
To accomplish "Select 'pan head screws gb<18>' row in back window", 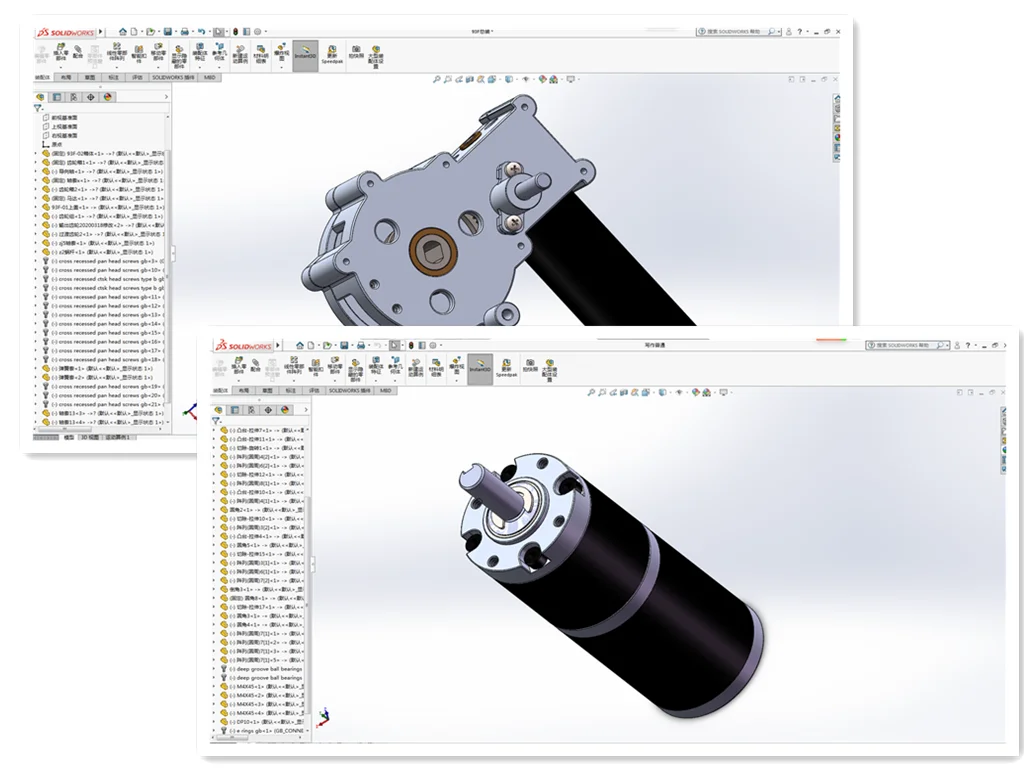I will click(102, 359).
